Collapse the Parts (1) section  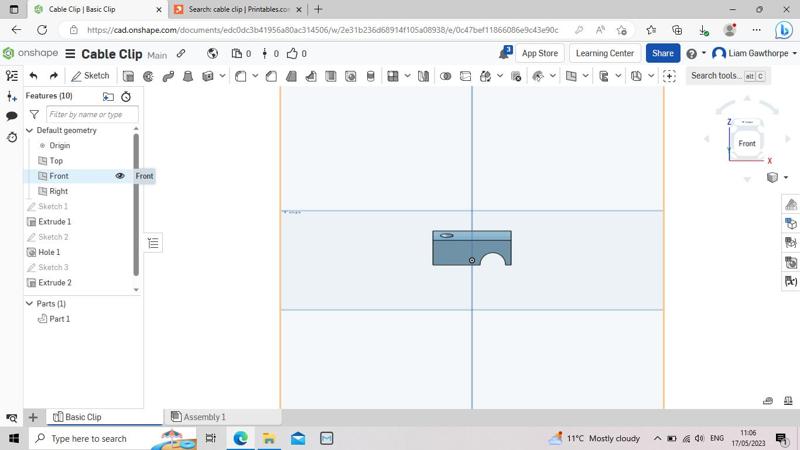click(30, 303)
